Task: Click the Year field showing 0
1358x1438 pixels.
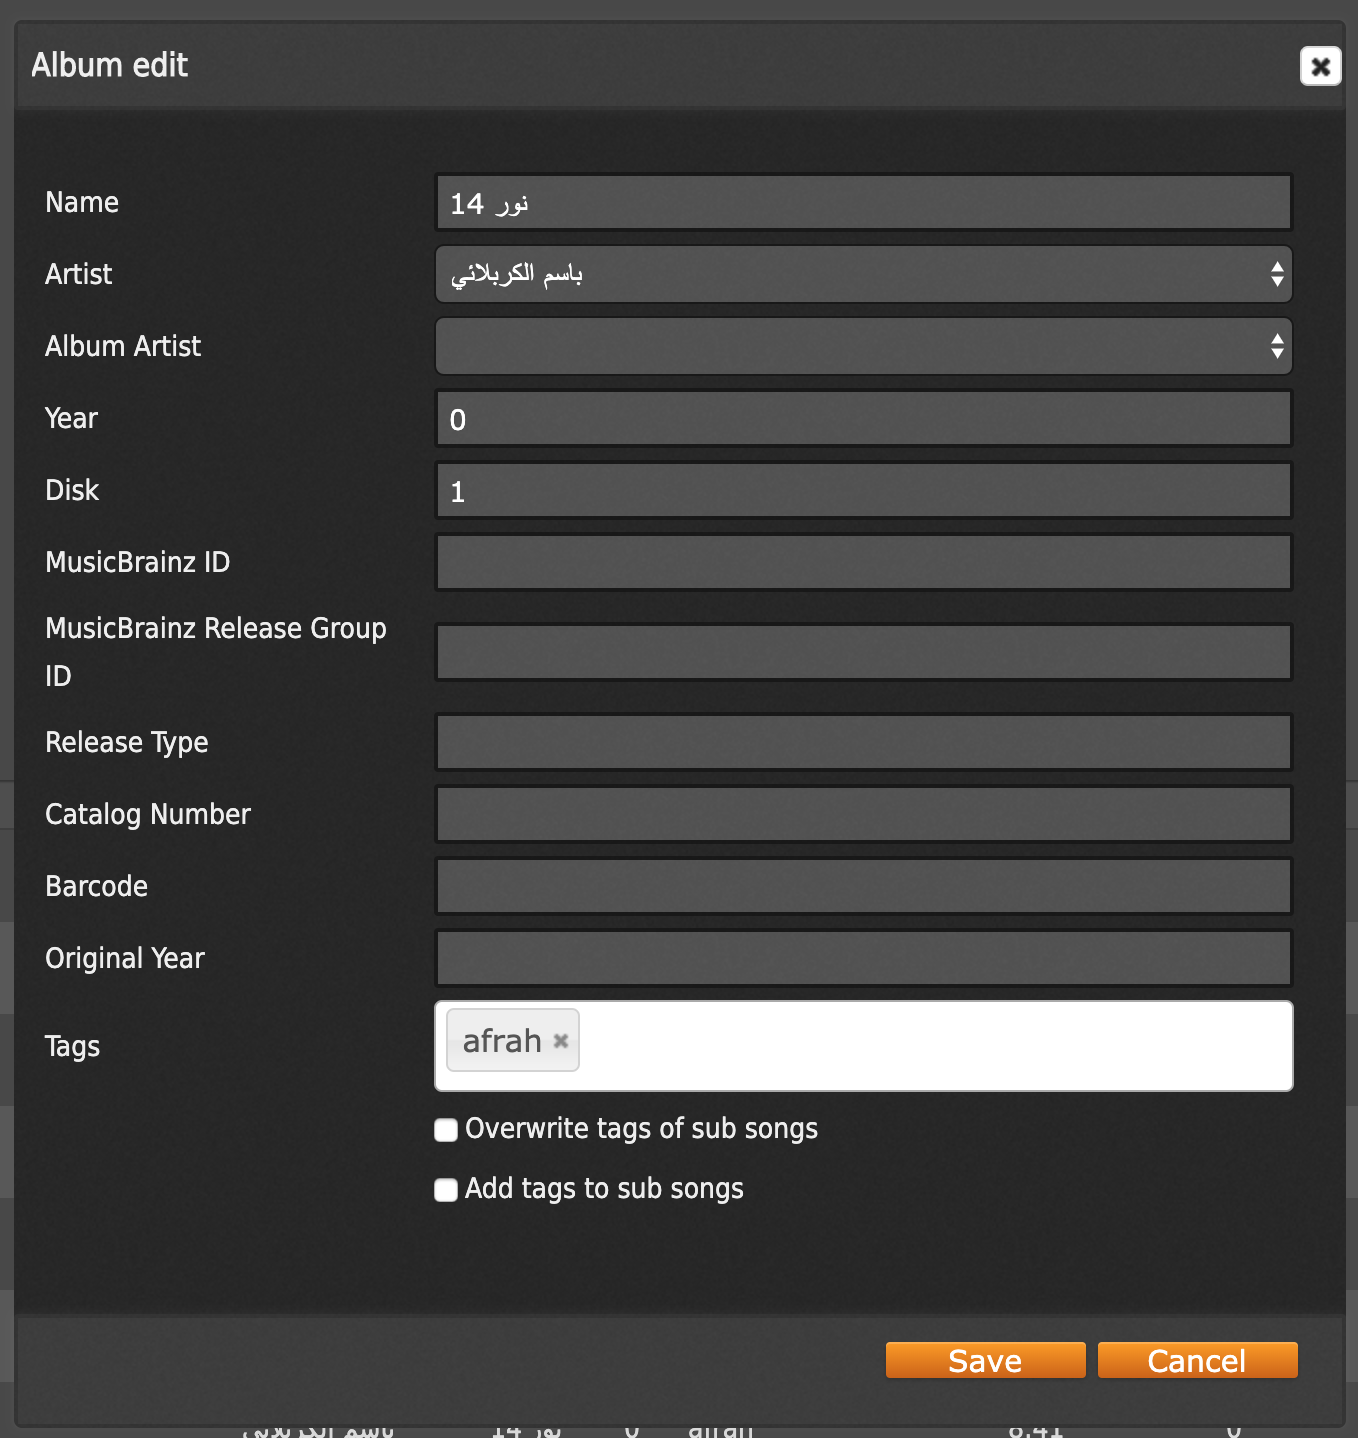Action: coord(863,418)
